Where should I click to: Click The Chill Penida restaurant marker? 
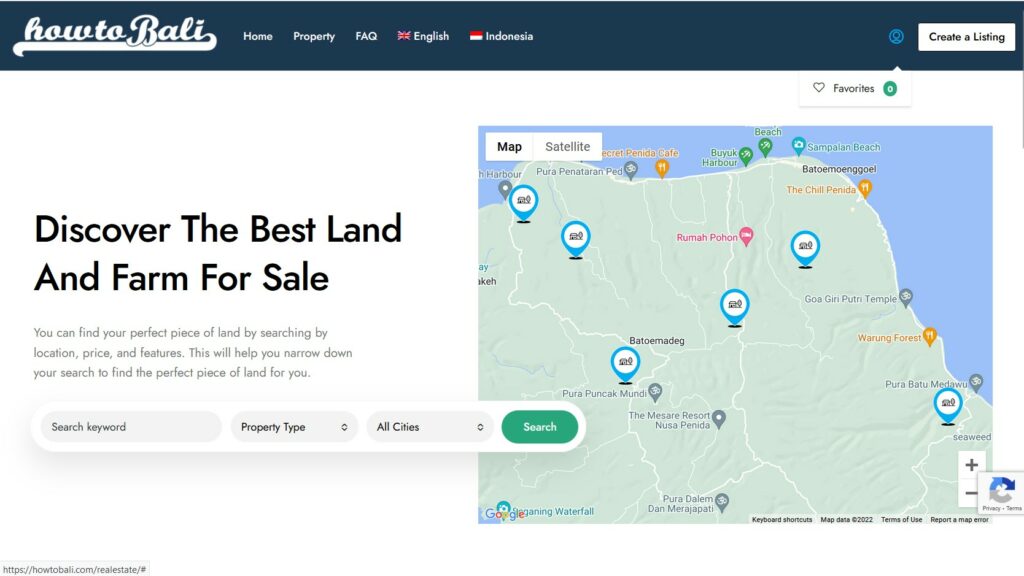(x=865, y=189)
